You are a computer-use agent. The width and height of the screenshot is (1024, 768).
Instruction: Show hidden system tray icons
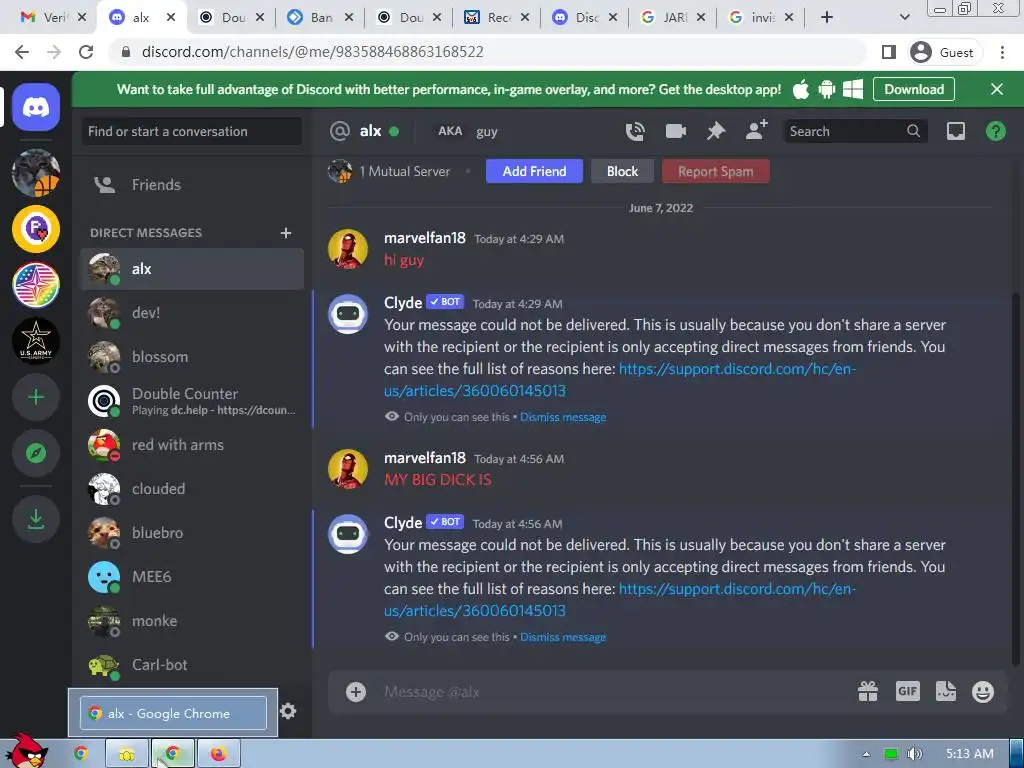coord(866,754)
